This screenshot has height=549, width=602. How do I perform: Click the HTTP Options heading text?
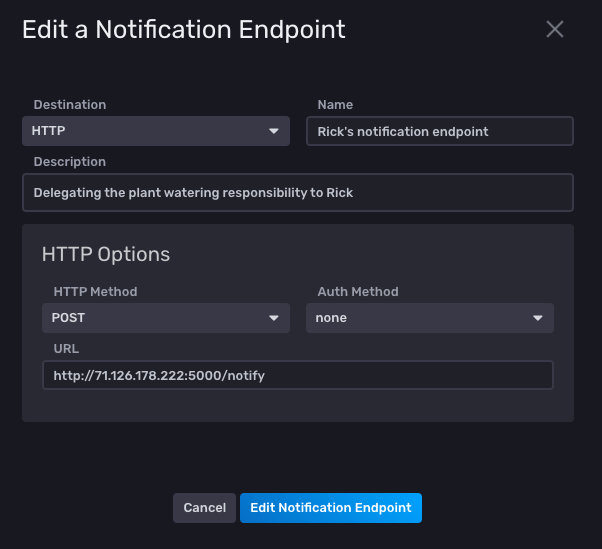point(106,254)
